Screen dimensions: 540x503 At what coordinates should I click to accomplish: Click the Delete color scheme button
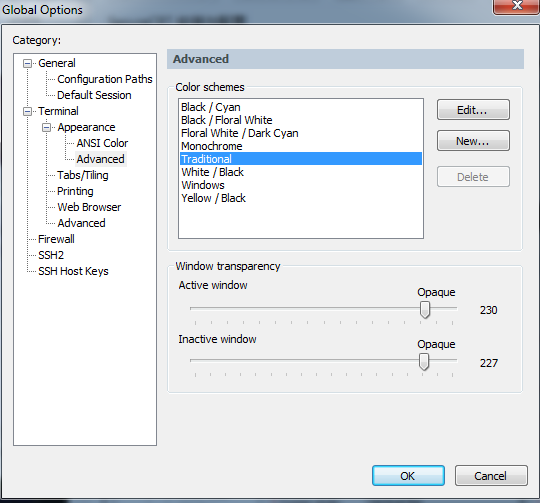(473, 177)
